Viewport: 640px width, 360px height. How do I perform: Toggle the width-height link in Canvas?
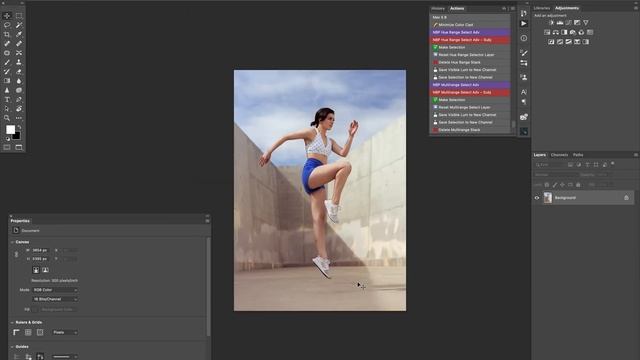click(16, 255)
